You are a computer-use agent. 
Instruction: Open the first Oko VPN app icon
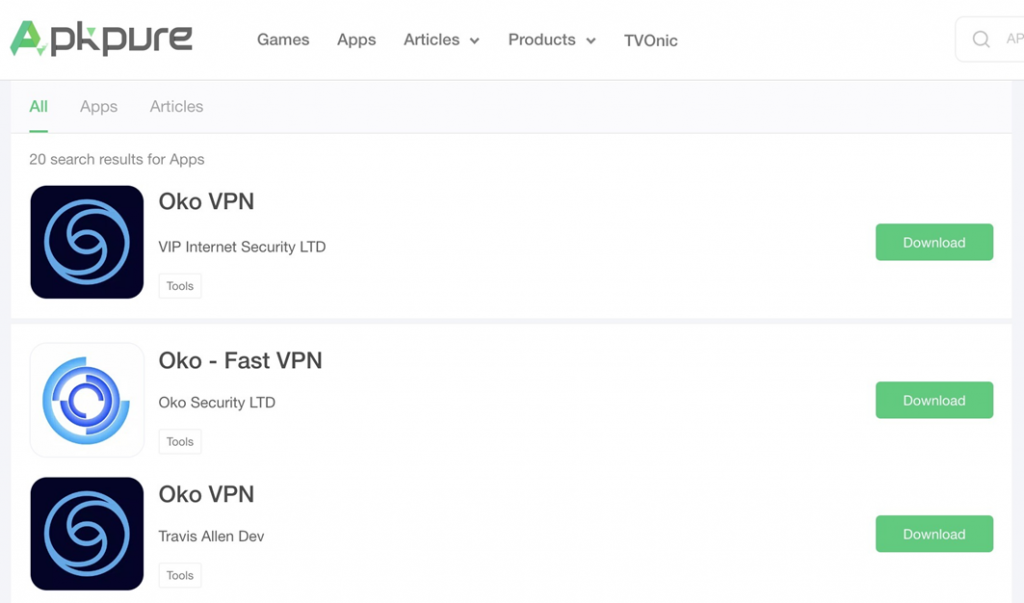pyautogui.click(x=87, y=242)
